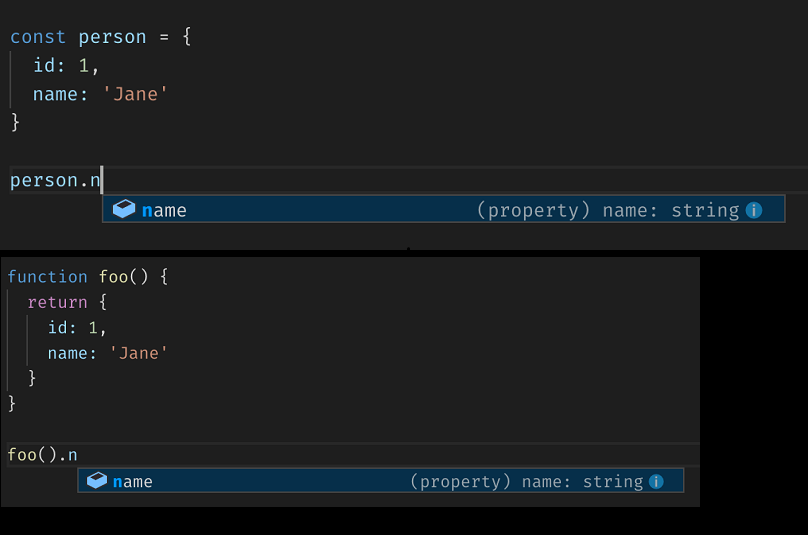
Task: Click the 'id' key inside the return statement
Action: [58, 328]
